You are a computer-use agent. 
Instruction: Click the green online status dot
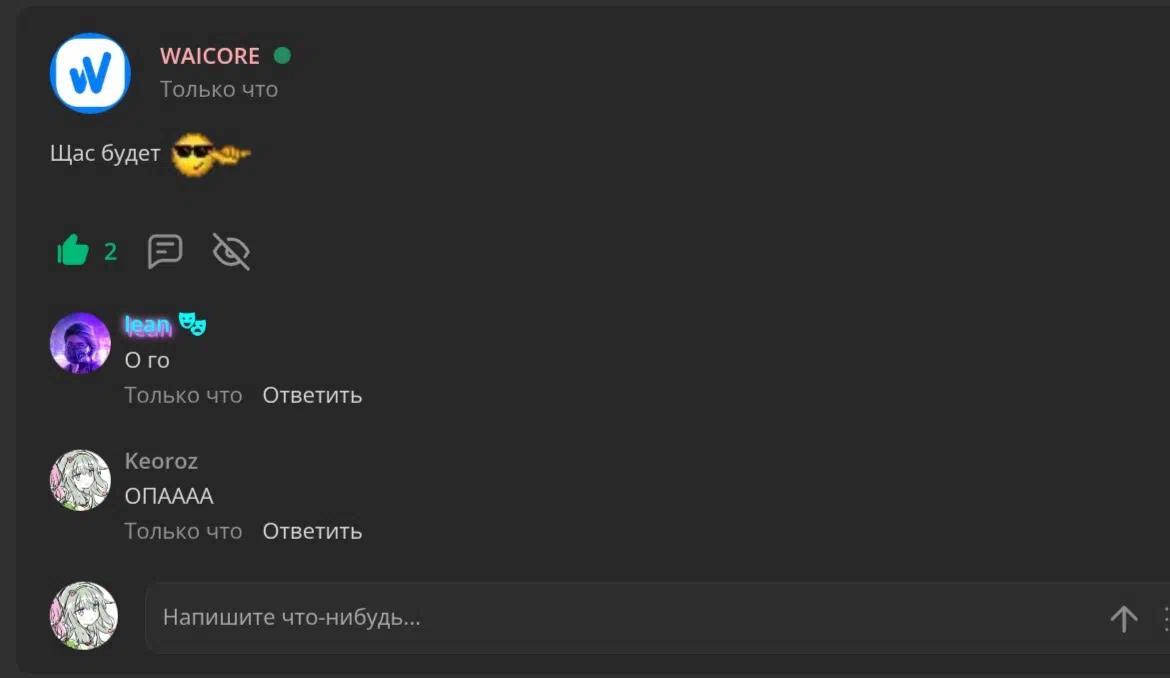coord(282,55)
